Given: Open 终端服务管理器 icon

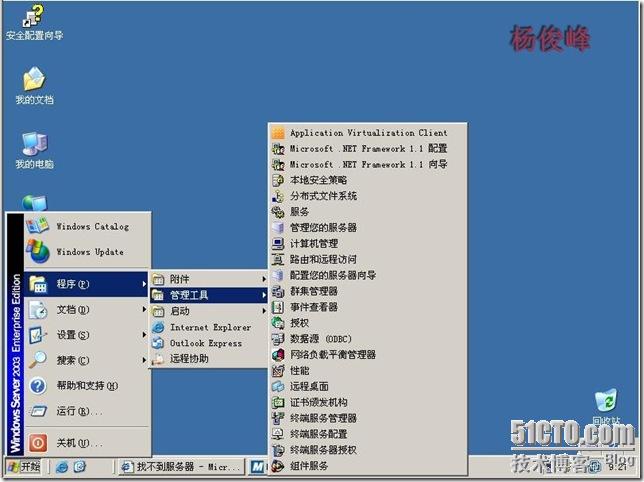Looking at the screenshot, I should (x=278, y=418).
